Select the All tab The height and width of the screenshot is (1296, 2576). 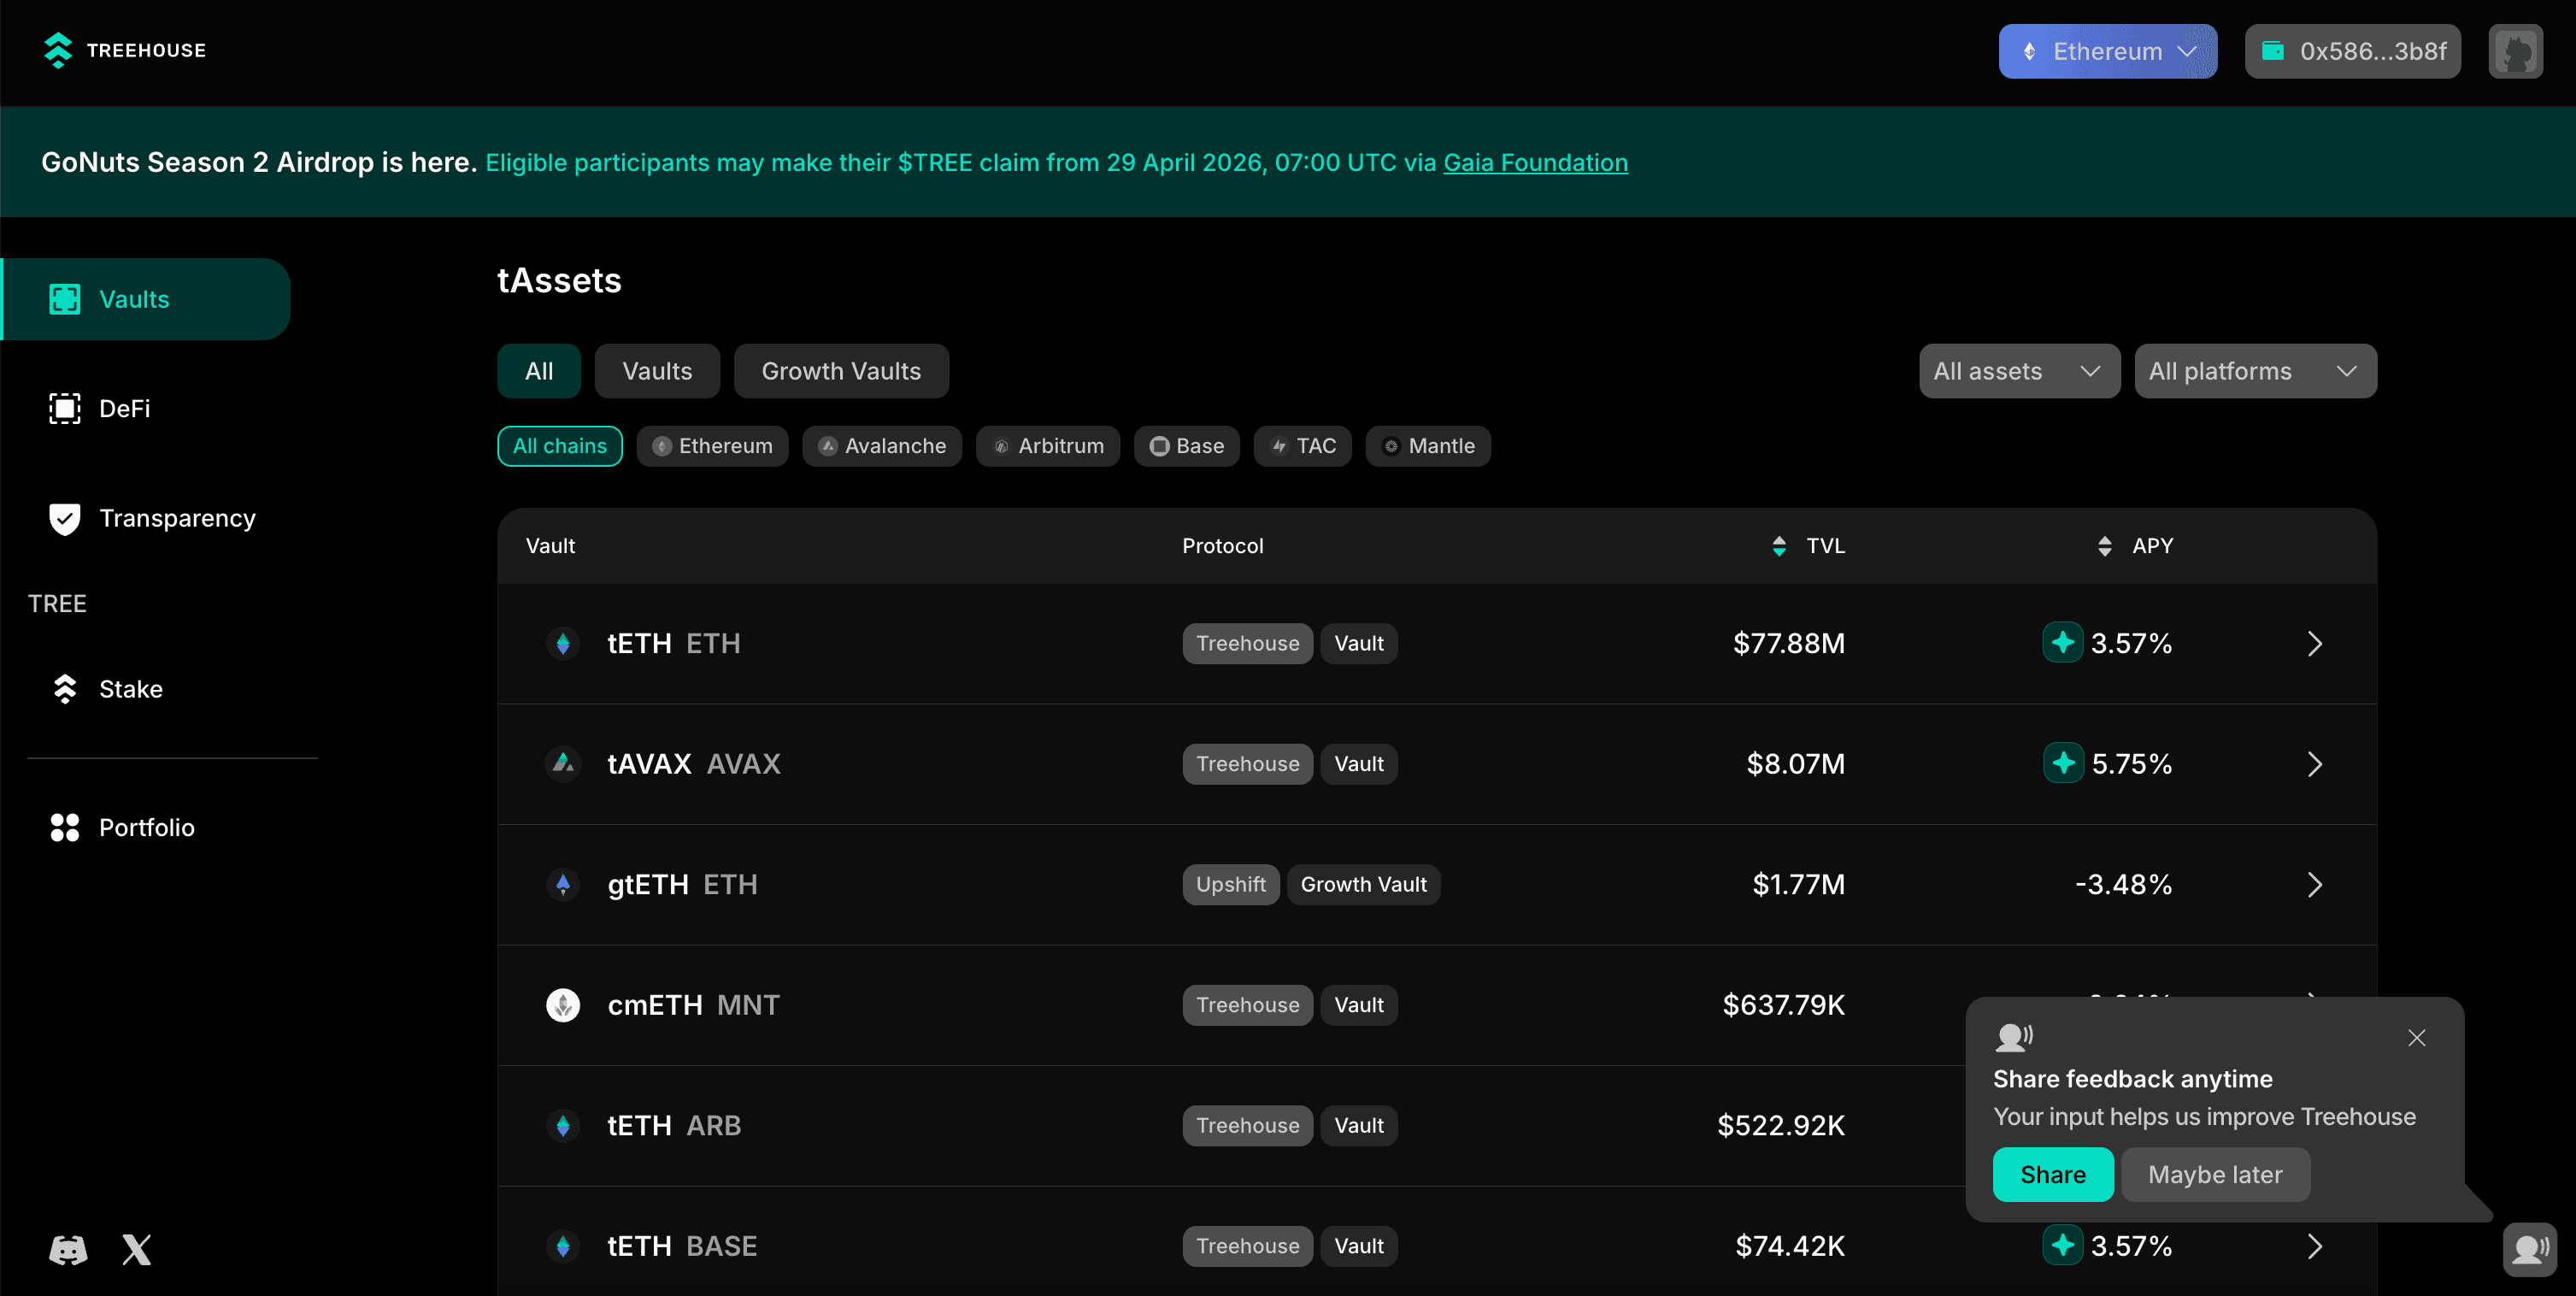[539, 371]
